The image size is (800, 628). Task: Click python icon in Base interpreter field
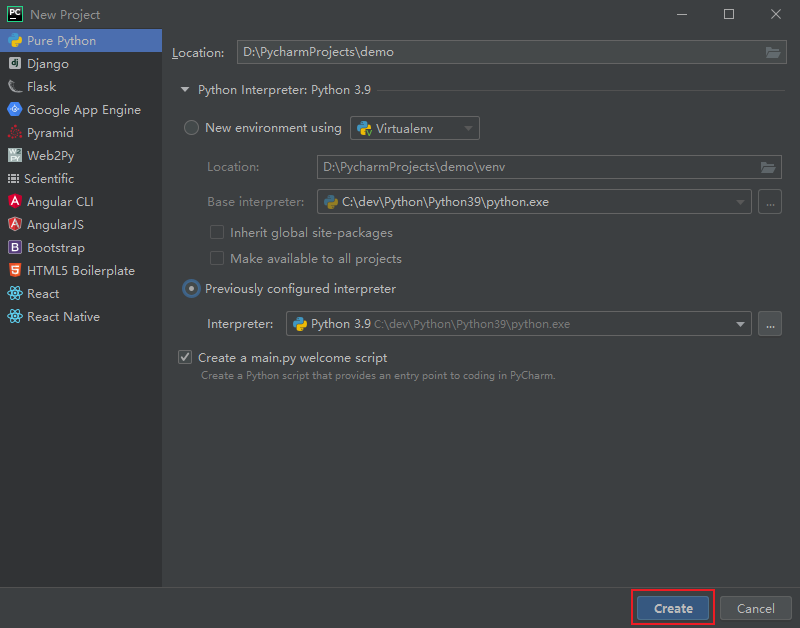point(331,202)
